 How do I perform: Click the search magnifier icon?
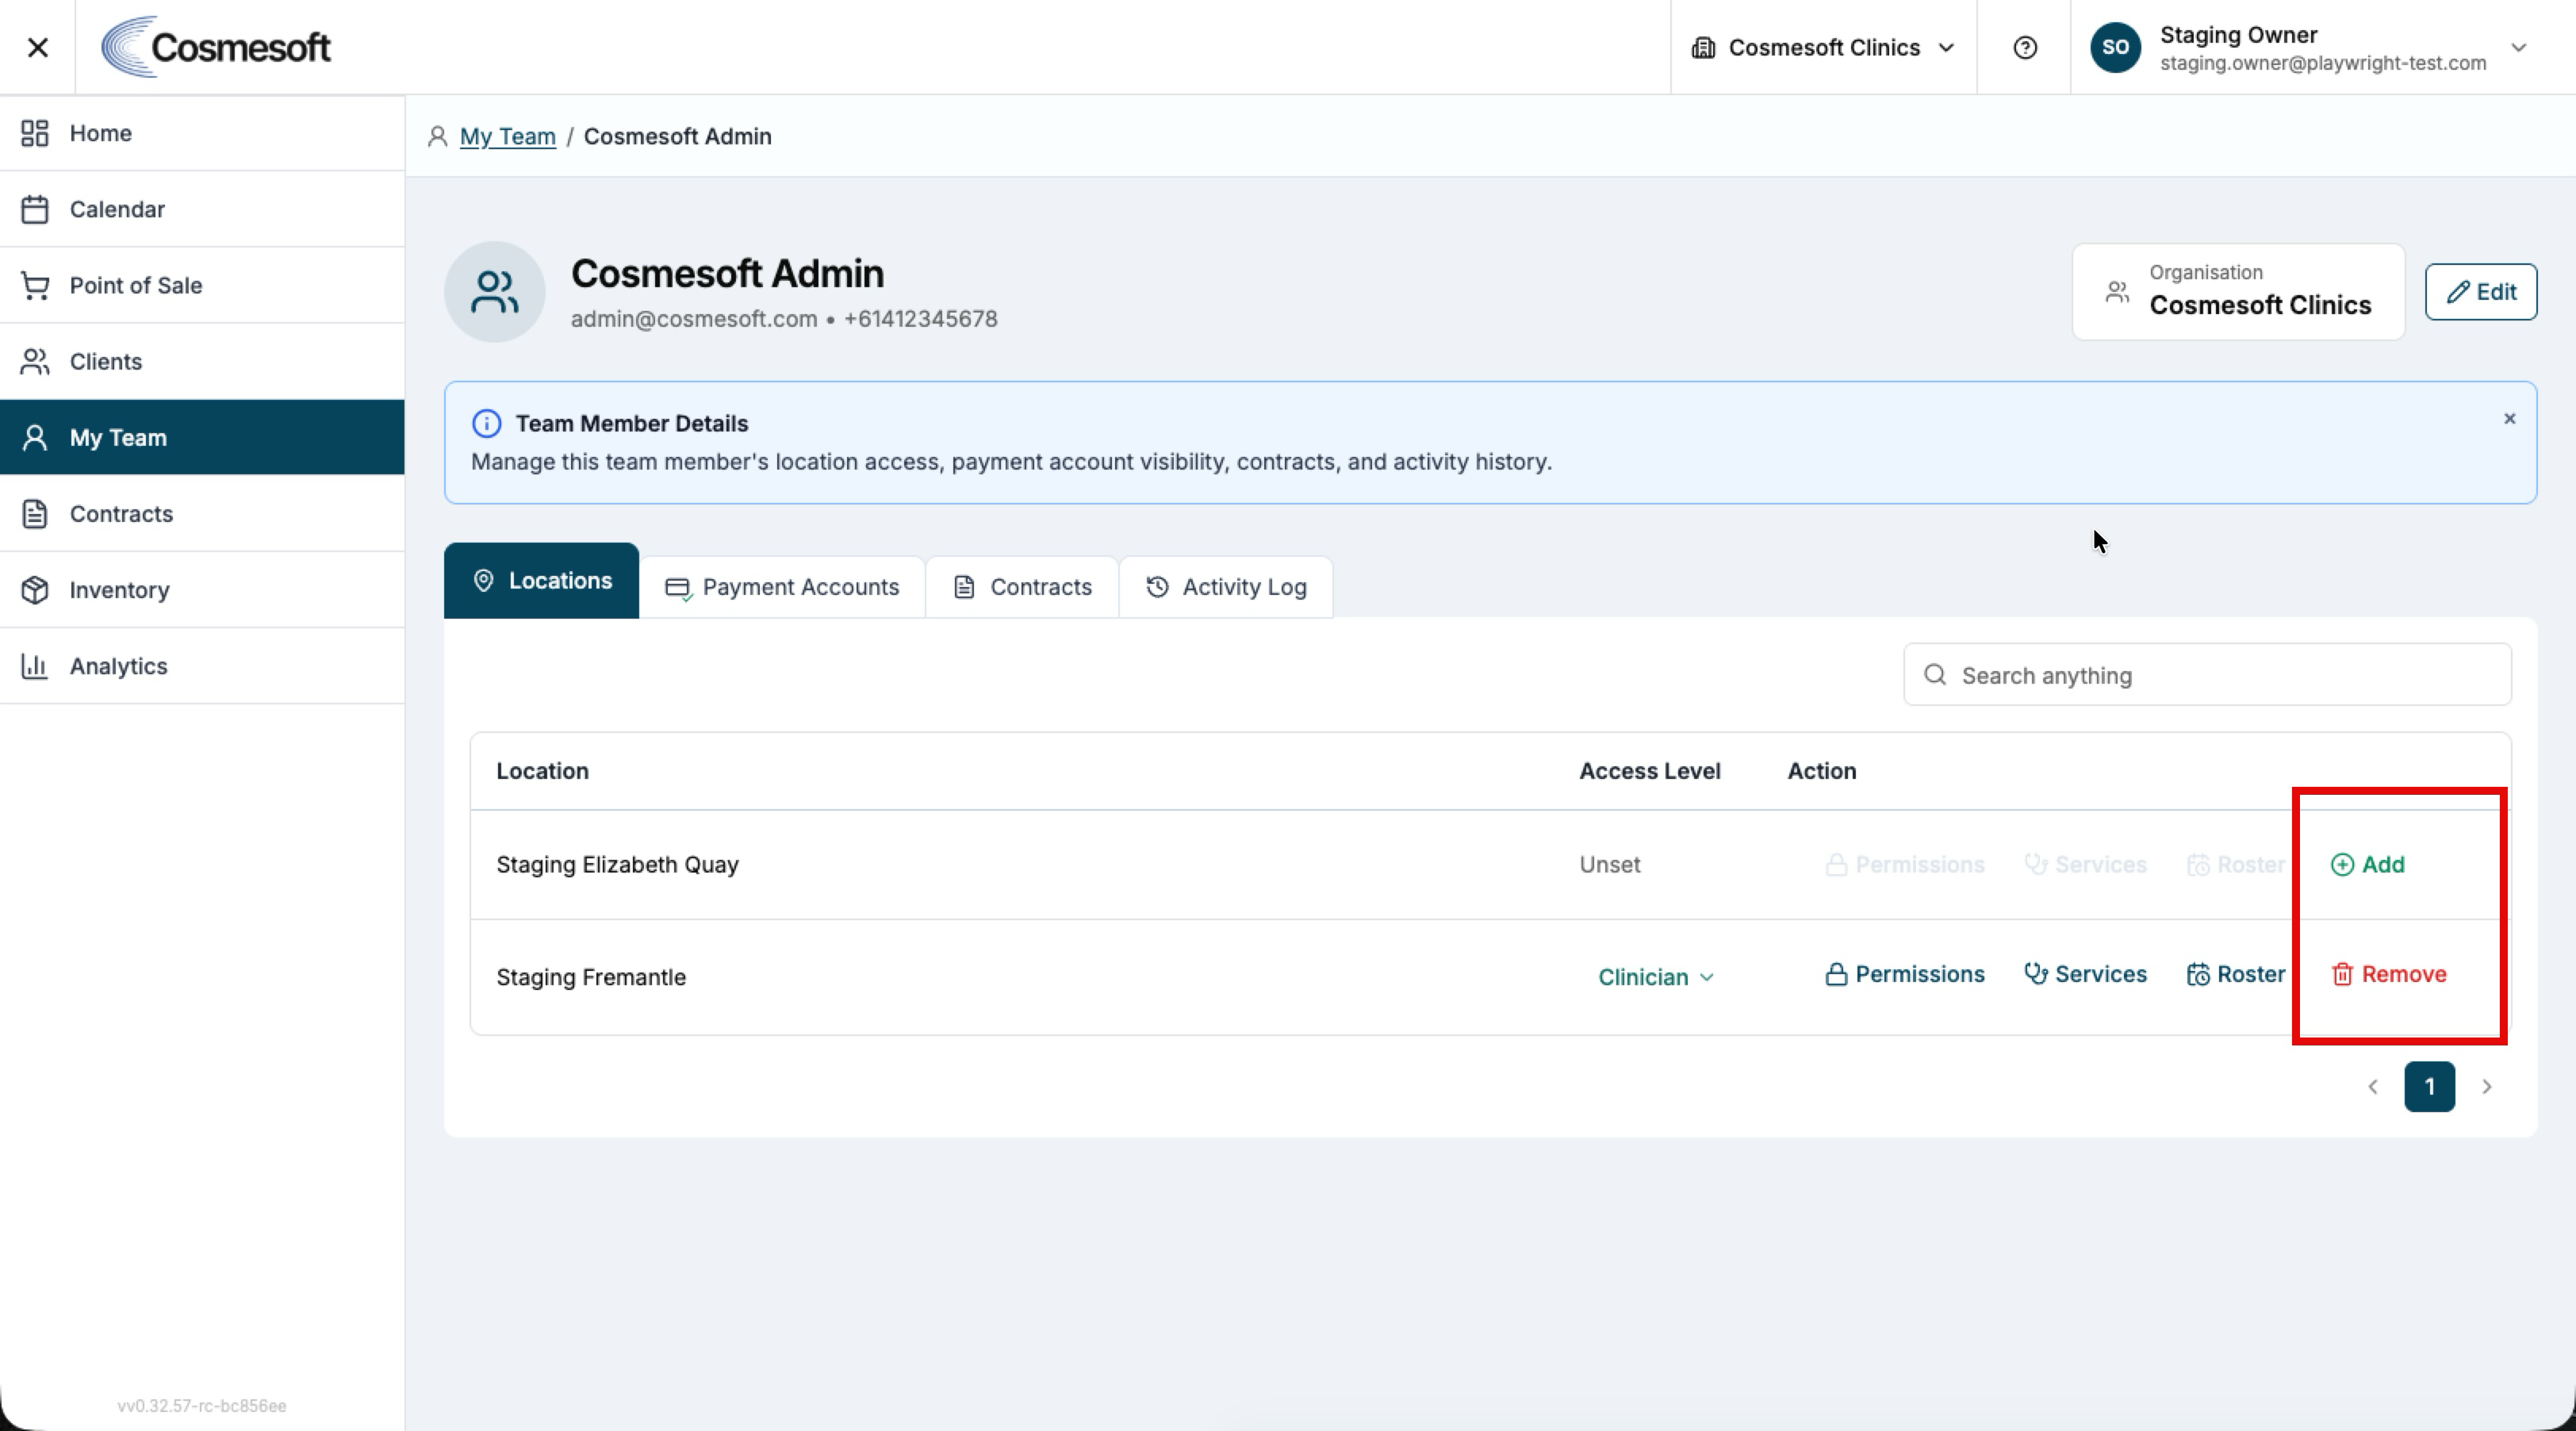pyautogui.click(x=1935, y=675)
